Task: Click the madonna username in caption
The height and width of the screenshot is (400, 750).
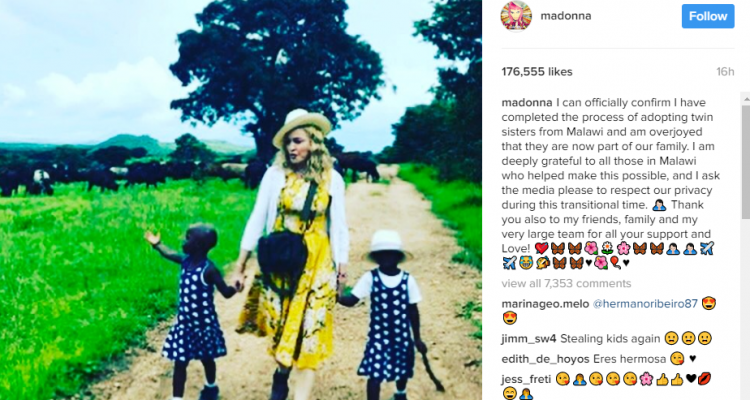Action: tap(527, 102)
